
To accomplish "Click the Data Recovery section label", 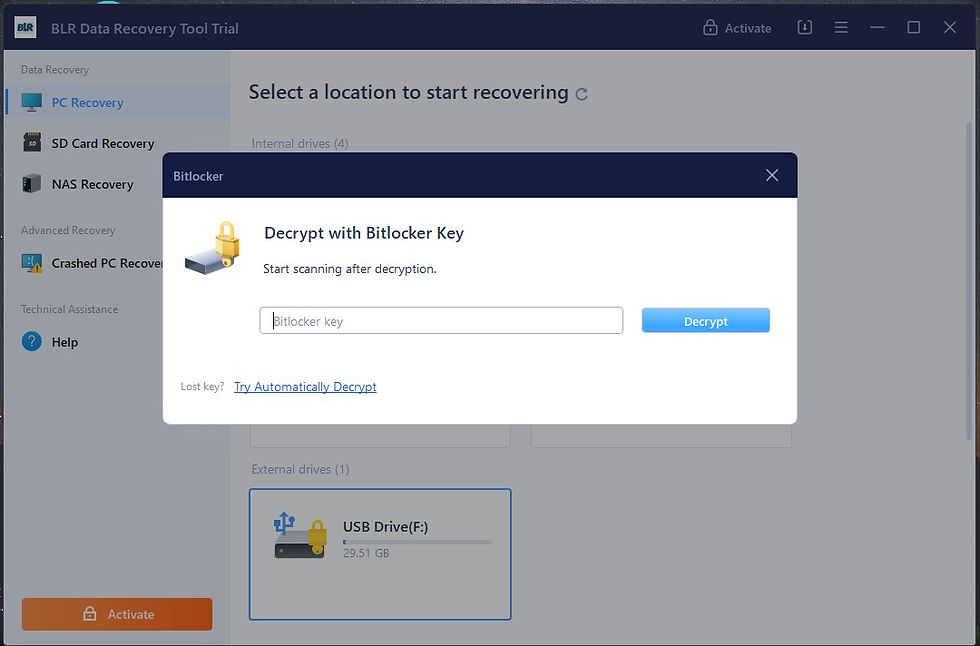I will 55,69.
